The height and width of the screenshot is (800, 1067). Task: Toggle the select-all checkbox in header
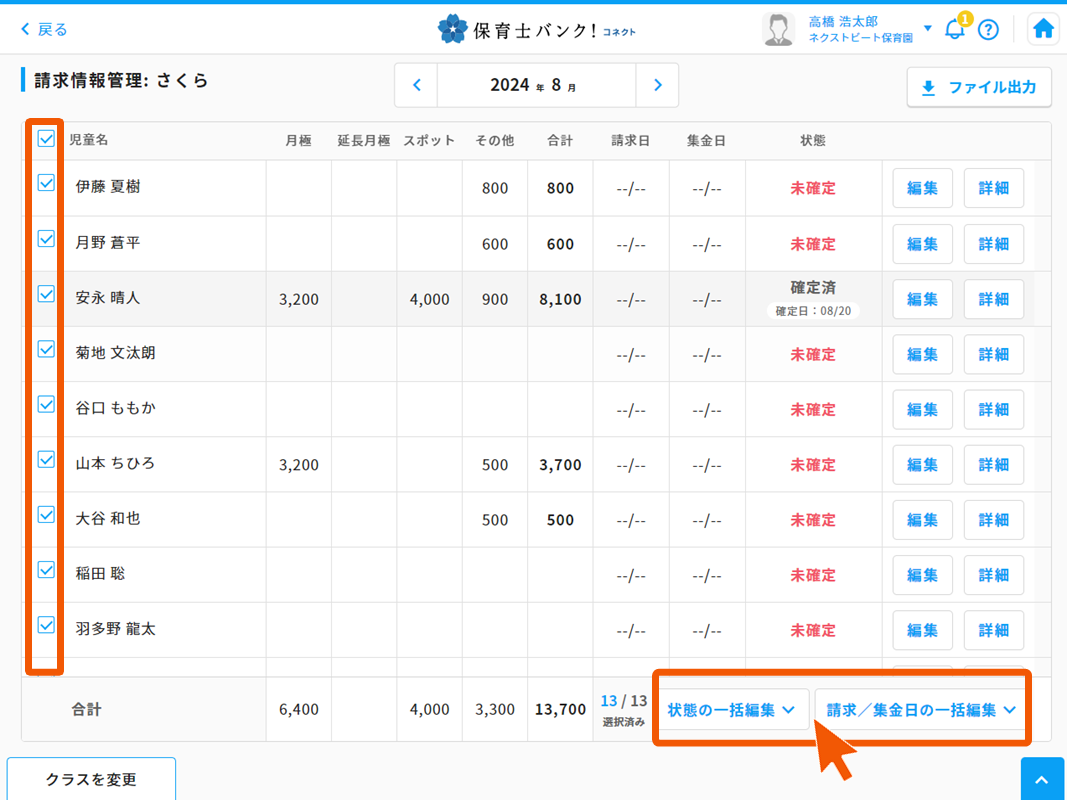[46, 139]
